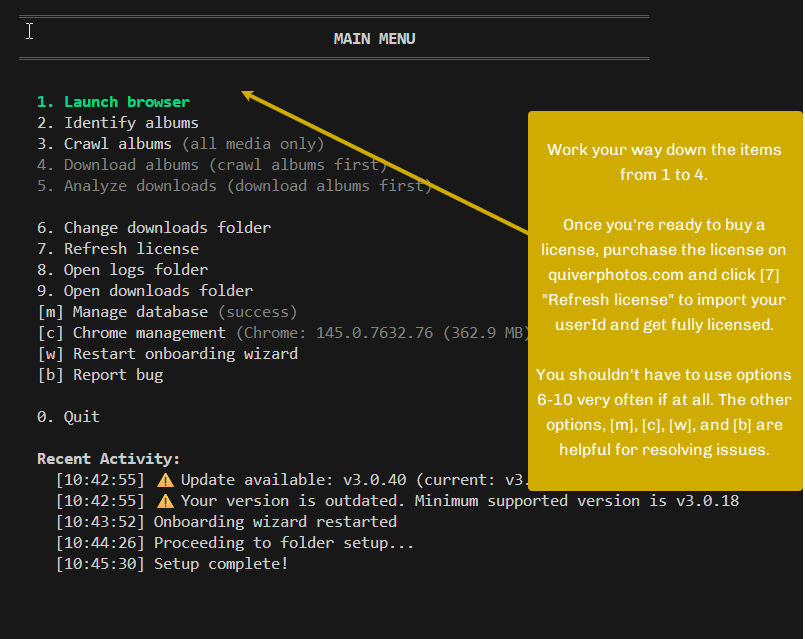Open "6. Change downloads folder"
Viewport: 805px width, 639px height.
coord(153,228)
